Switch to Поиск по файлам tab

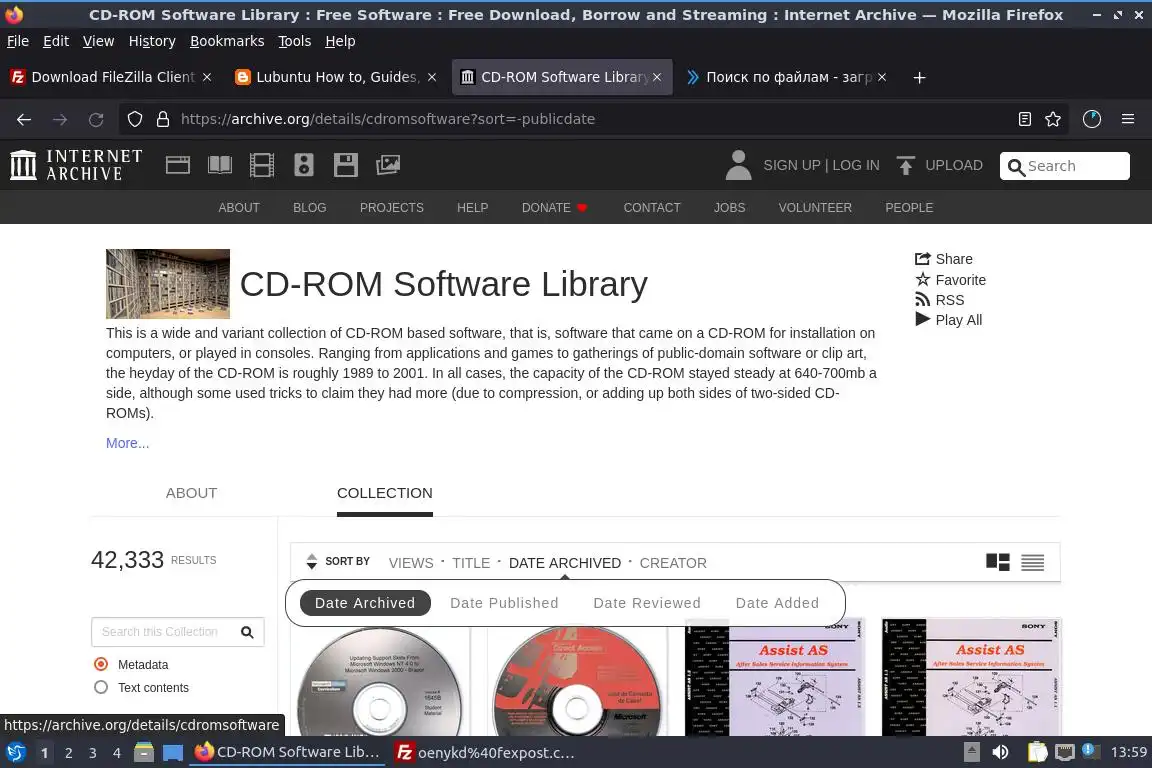pos(787,77)
